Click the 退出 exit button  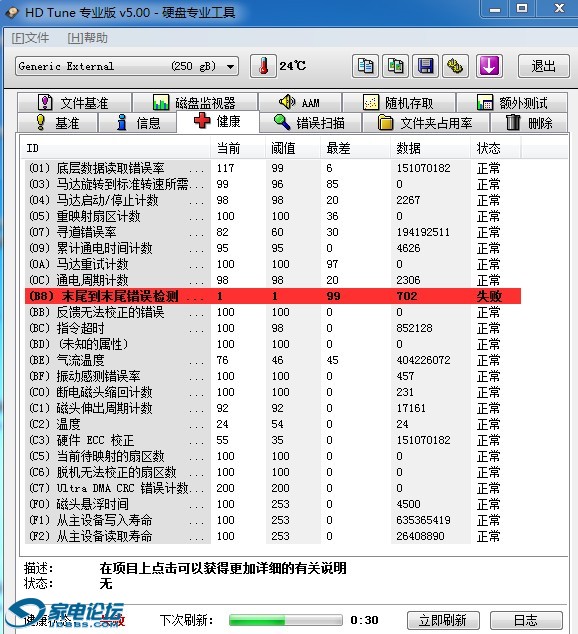544,66
